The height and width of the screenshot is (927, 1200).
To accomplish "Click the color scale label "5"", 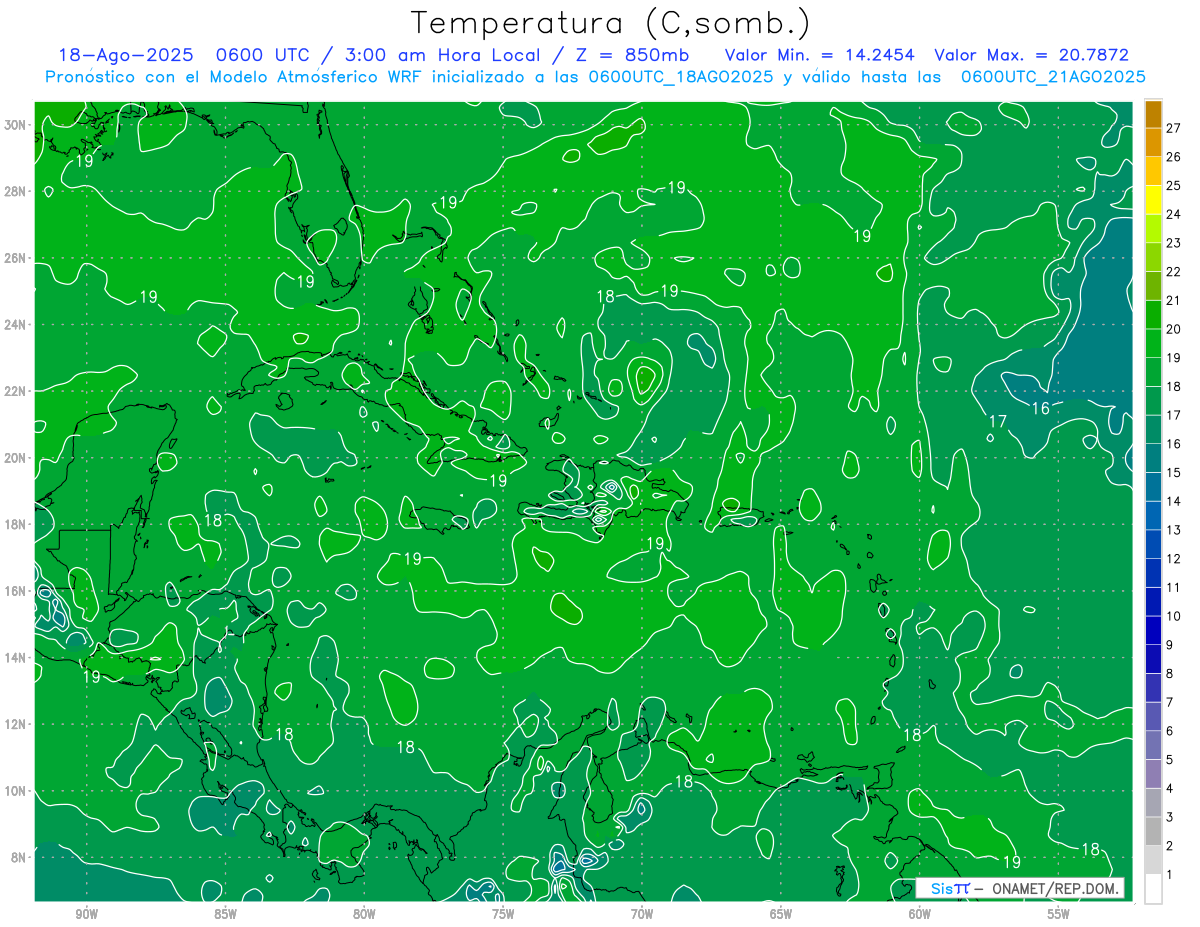I will 1170,760.
